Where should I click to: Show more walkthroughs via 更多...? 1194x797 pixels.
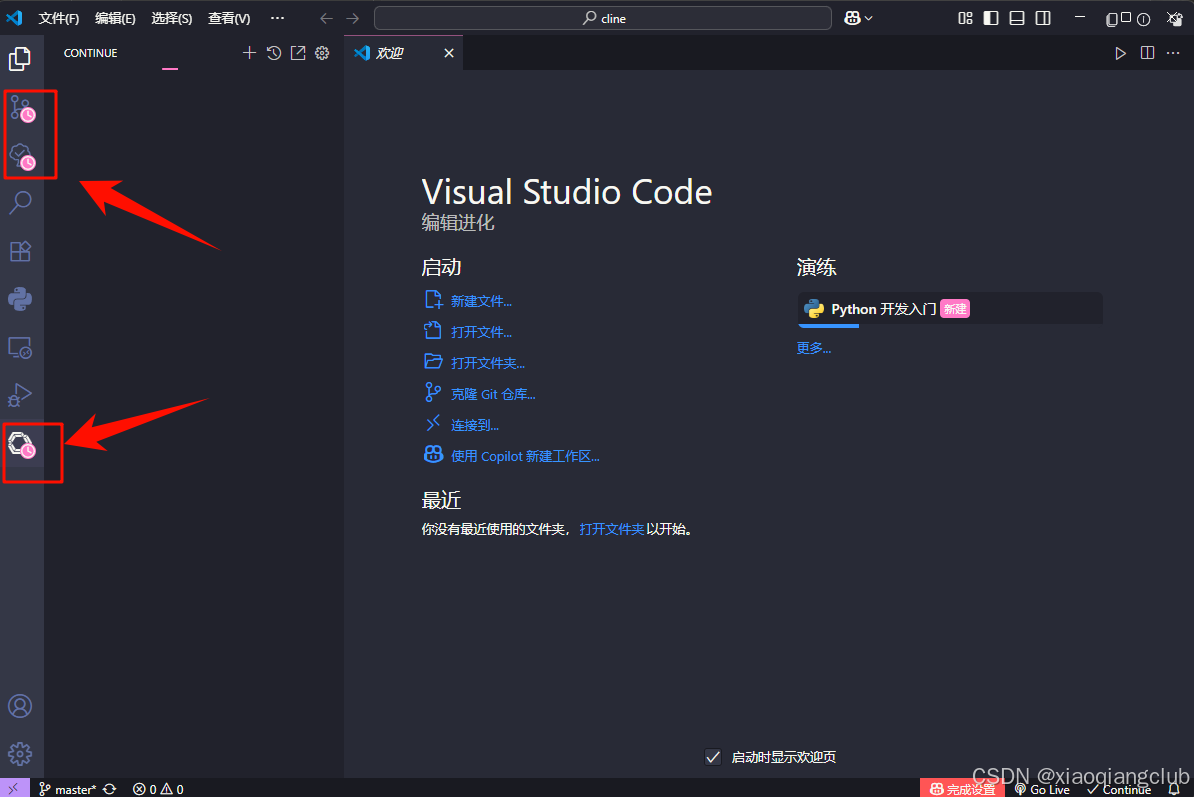point(813,348)
